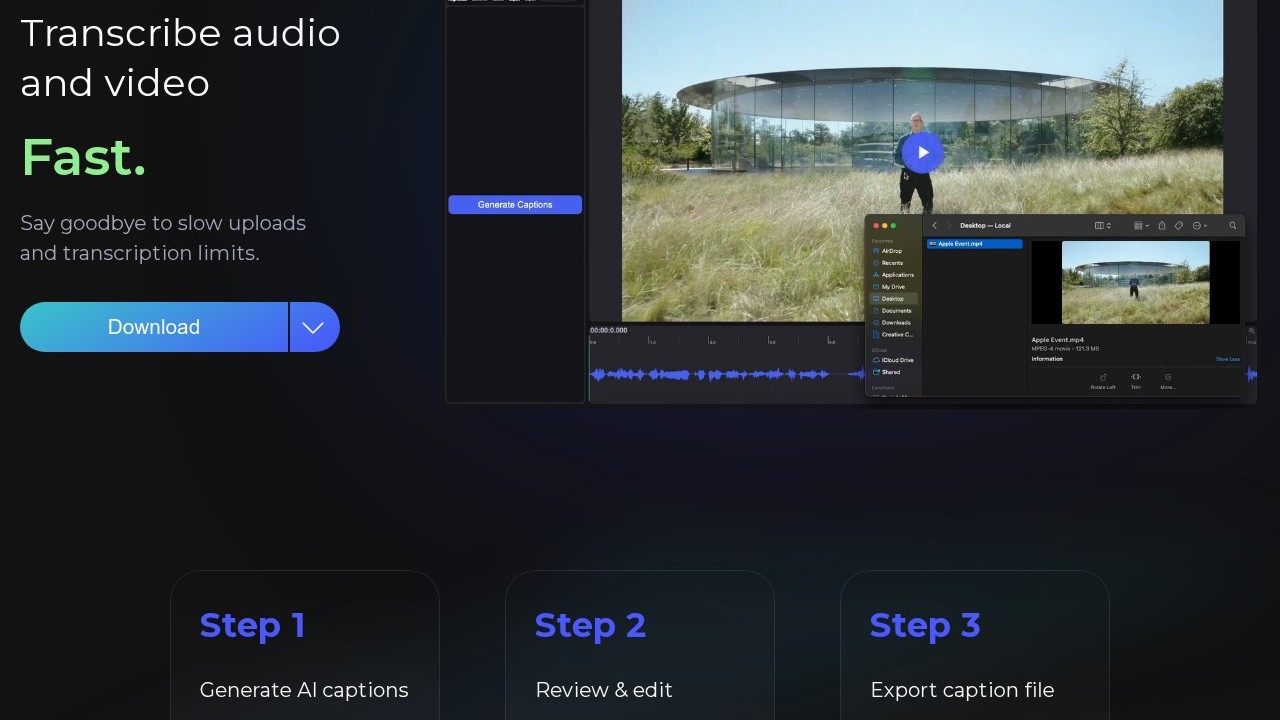Click the Finder back arrow

pos(935,226)
